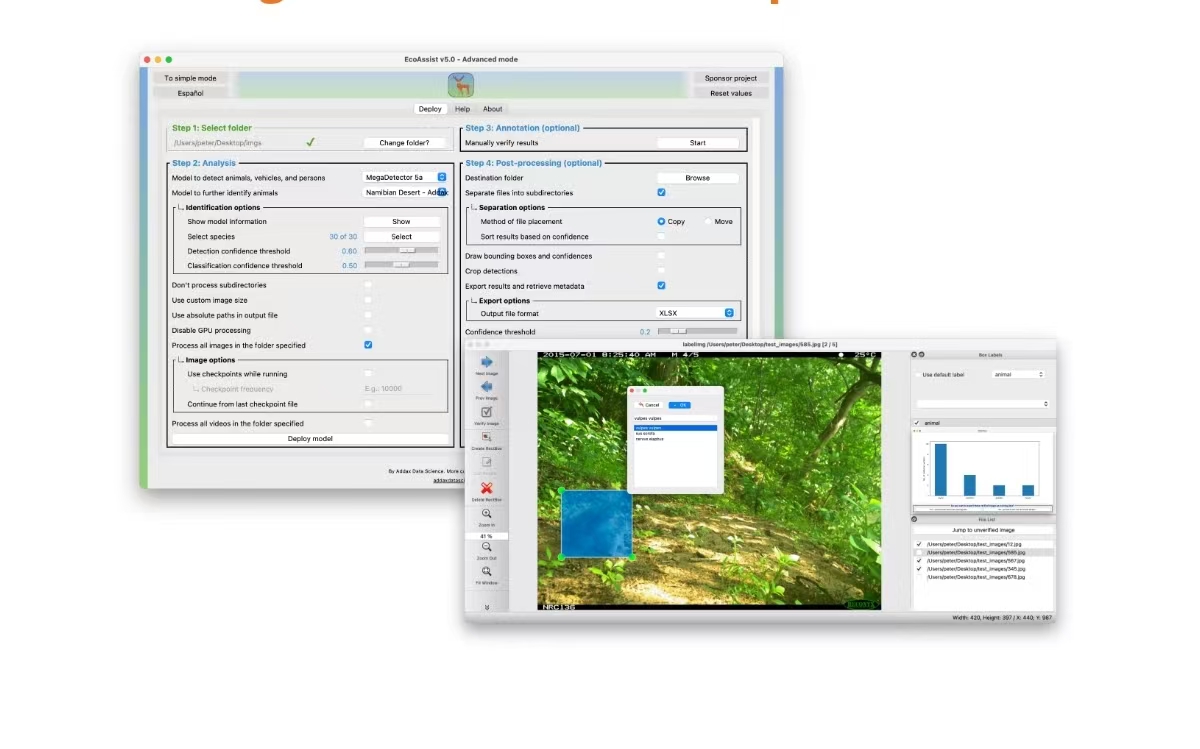Select the Create RectBox tool
The height and width of the screenshot is (749, 1200).
pos(487,437)
